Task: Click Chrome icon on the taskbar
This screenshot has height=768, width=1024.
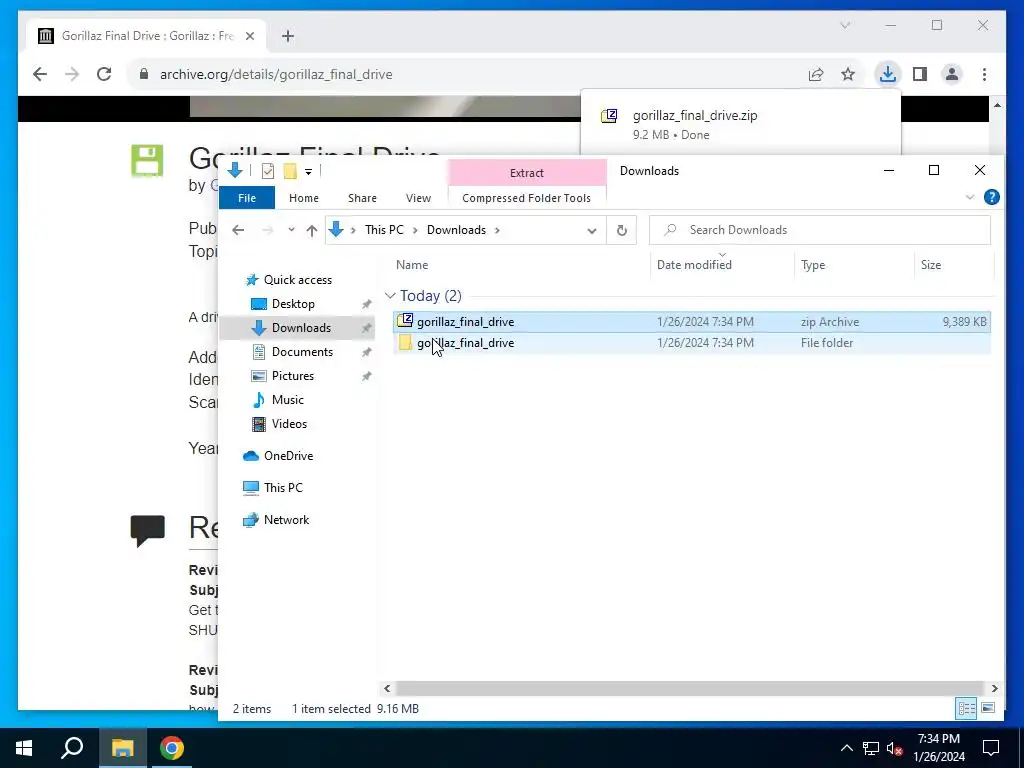Action: (x=172, y=748)
